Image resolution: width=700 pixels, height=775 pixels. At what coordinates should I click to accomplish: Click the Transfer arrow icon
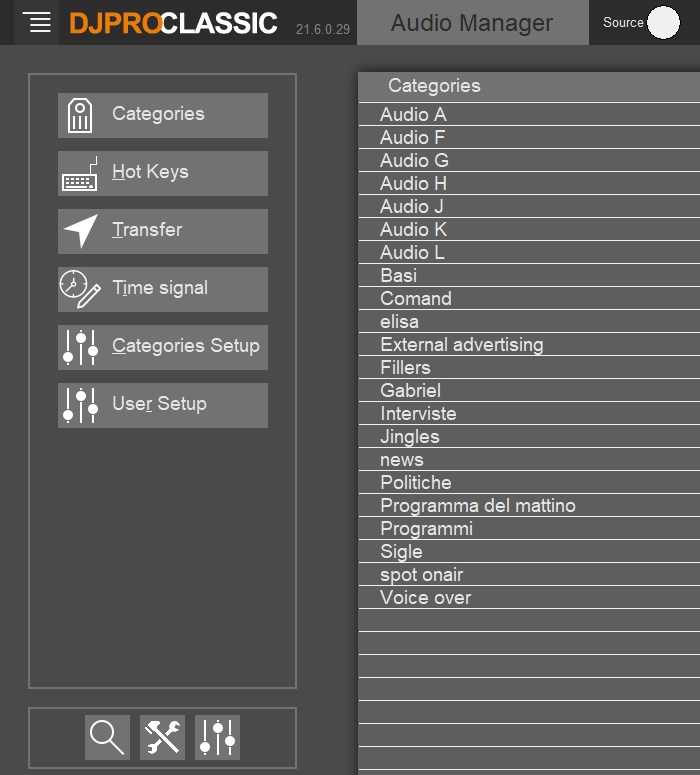(80, 231)
